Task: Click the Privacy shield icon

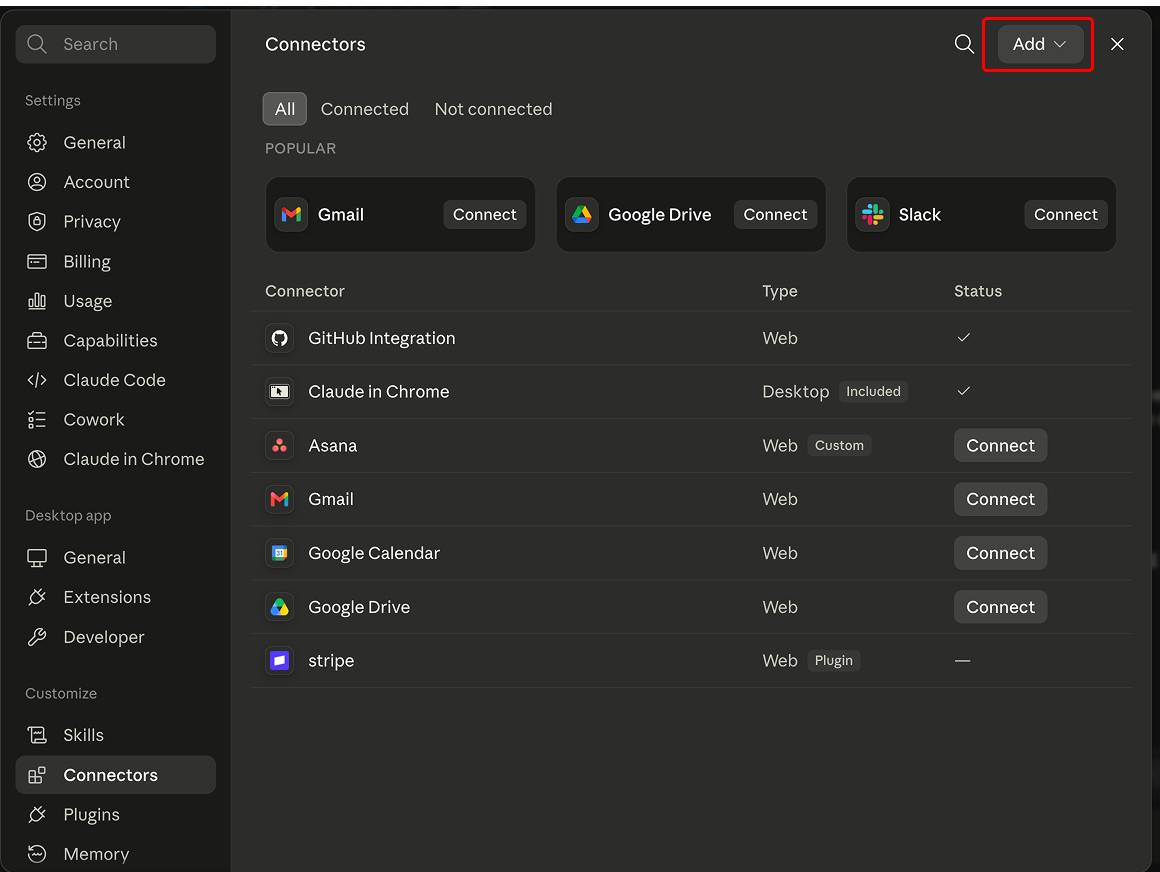Action: (37, 222)
